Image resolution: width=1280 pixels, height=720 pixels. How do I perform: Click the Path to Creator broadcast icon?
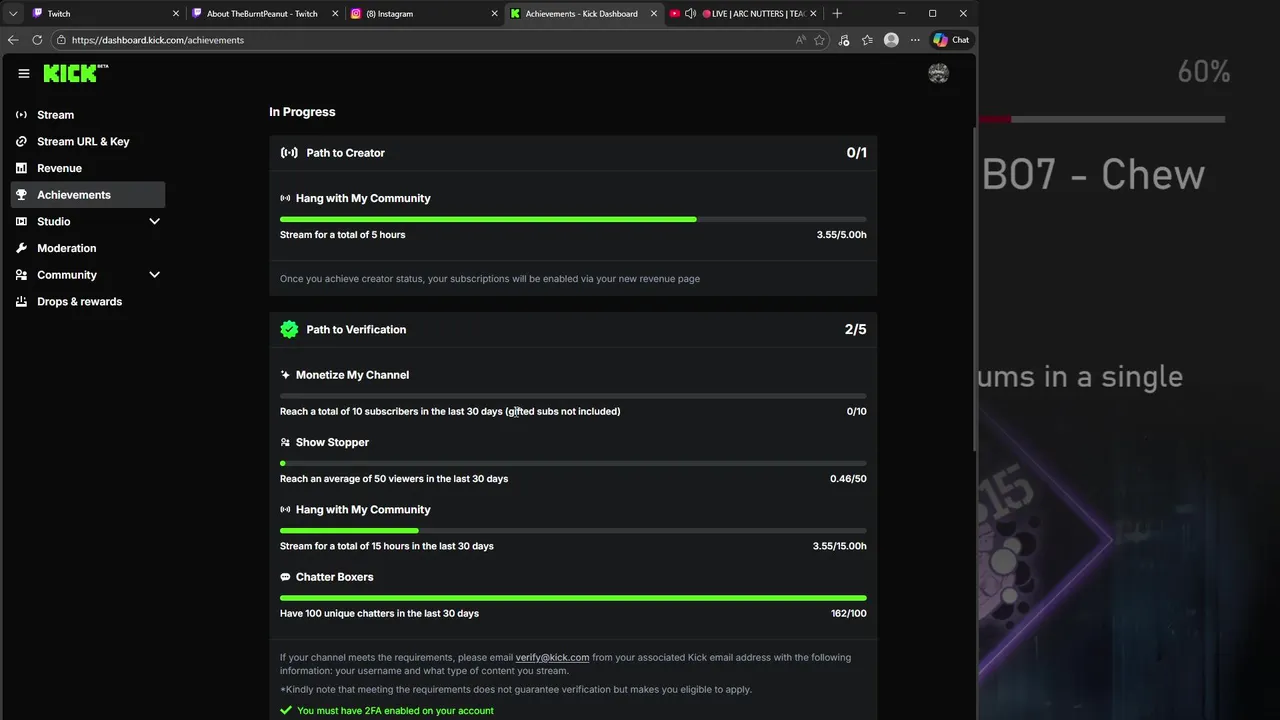pyautogui.click(x=289, y=153)
